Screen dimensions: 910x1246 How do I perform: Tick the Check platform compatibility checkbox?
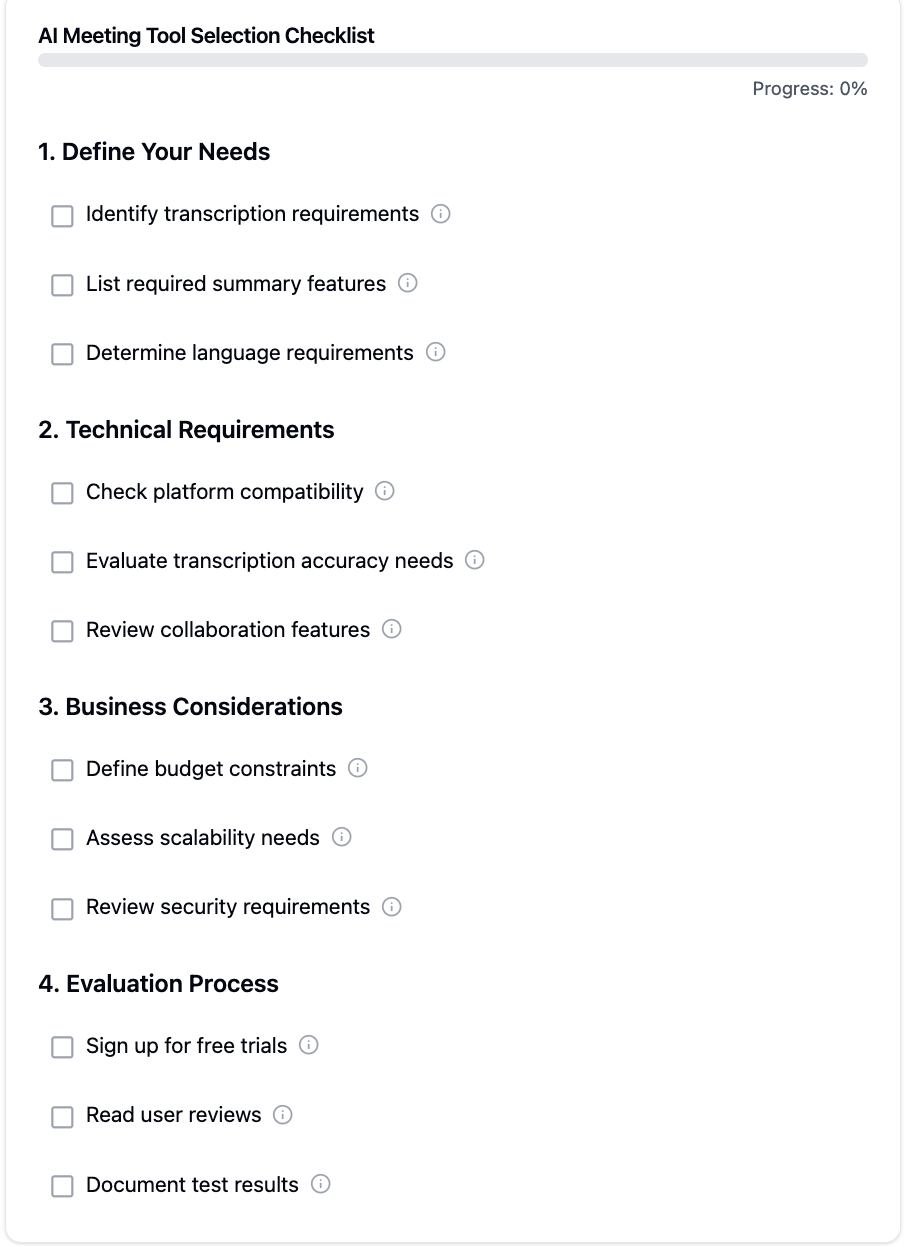pos(62,492)
